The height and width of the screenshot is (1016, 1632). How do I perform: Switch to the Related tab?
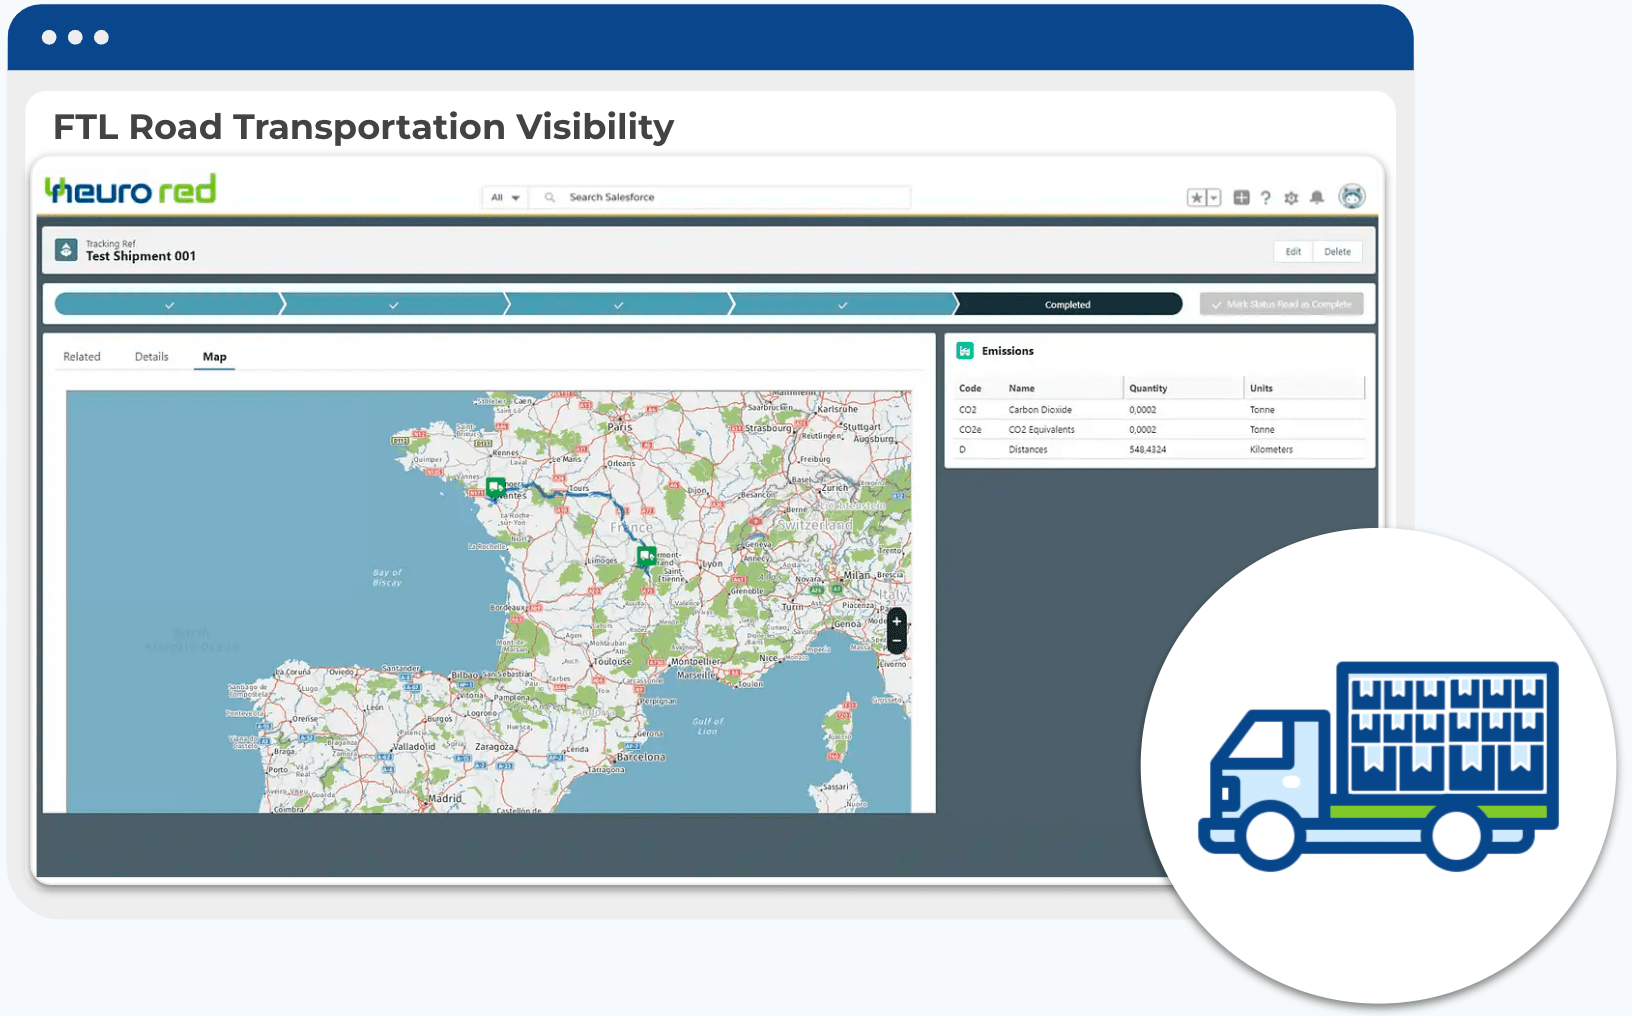[82, 356]
